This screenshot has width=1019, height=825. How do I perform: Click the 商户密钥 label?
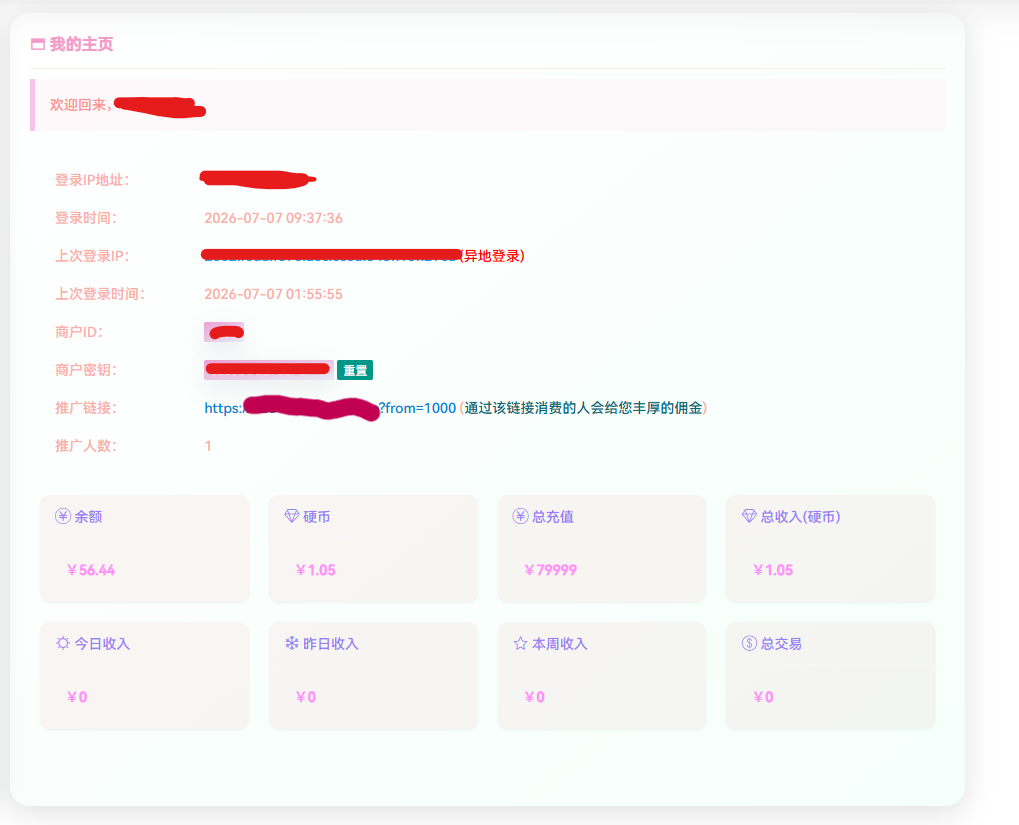click(x=85, y=370)
